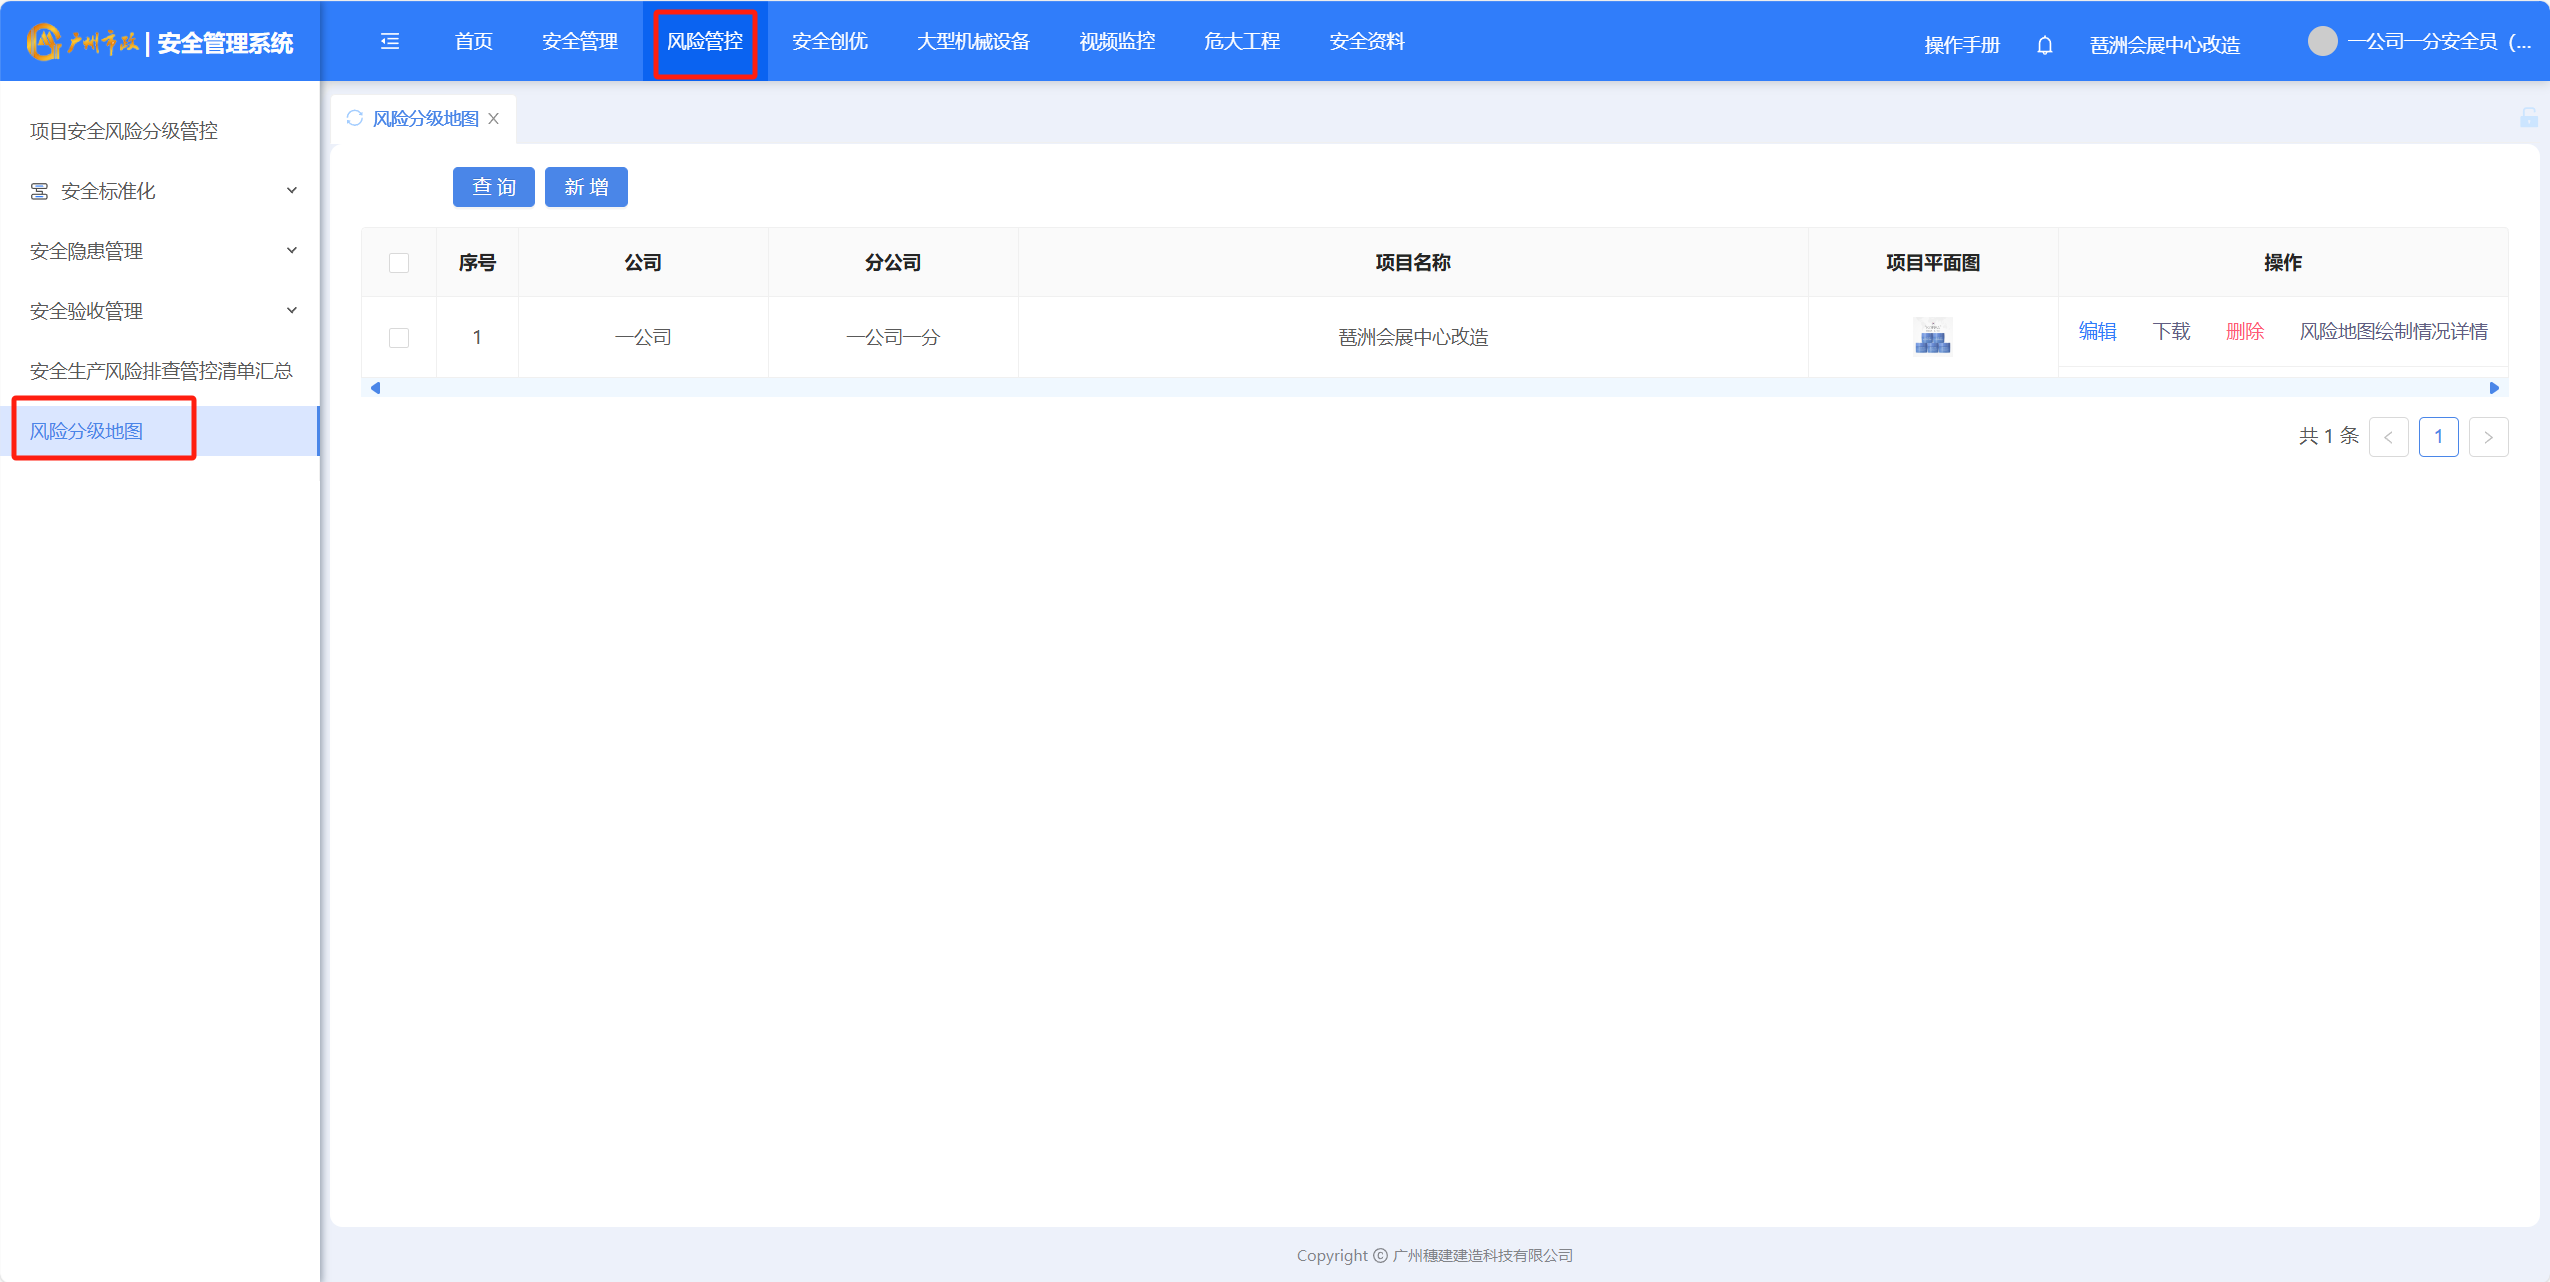
Task: Open the notification bell icon
Action: coord(2045,45)
